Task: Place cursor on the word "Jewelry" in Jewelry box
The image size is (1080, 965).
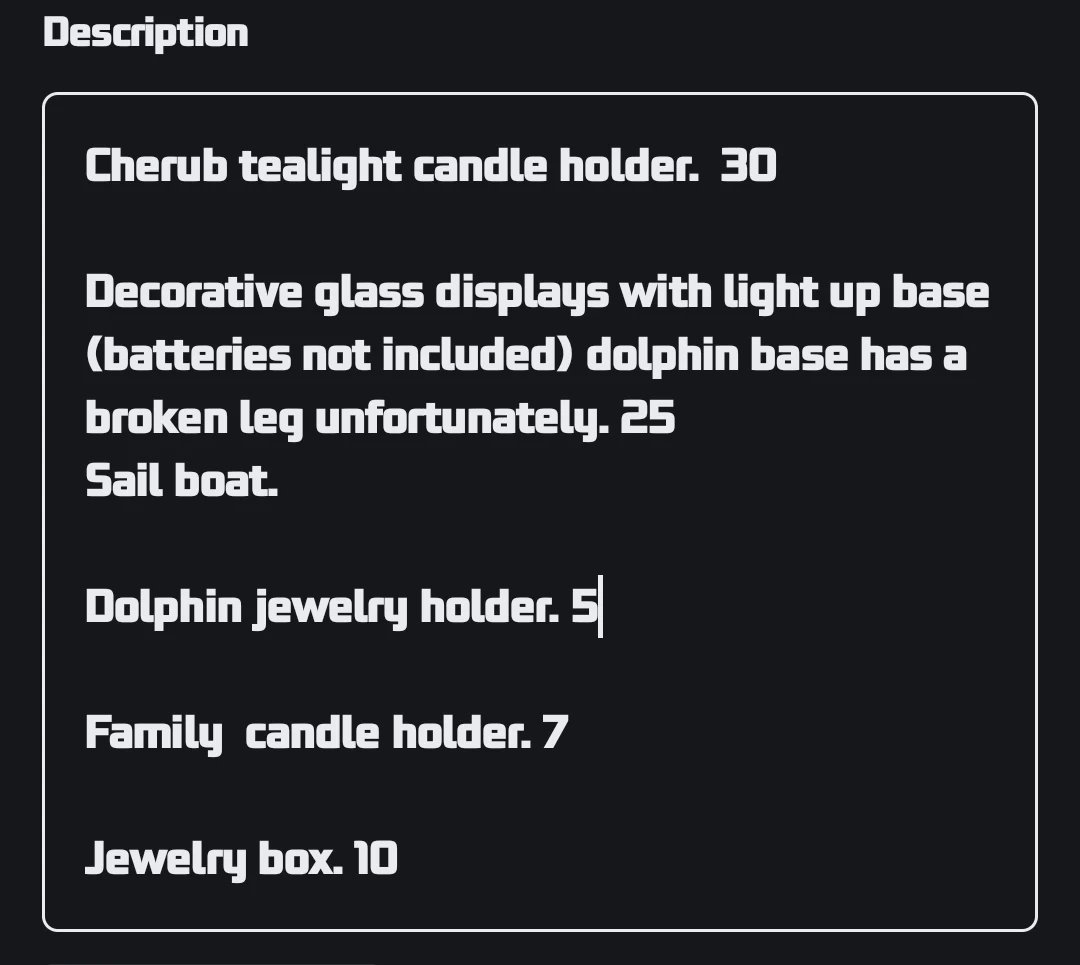Action: point(165,859)
